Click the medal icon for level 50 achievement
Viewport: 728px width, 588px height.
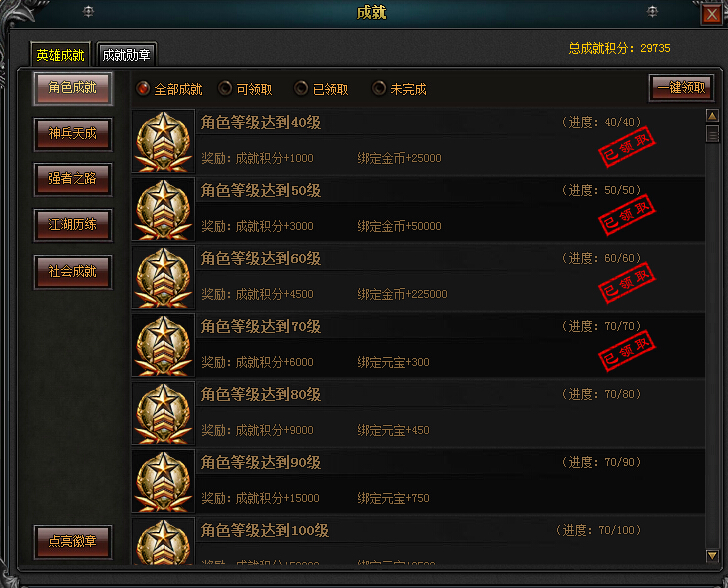tap(163, 209)
